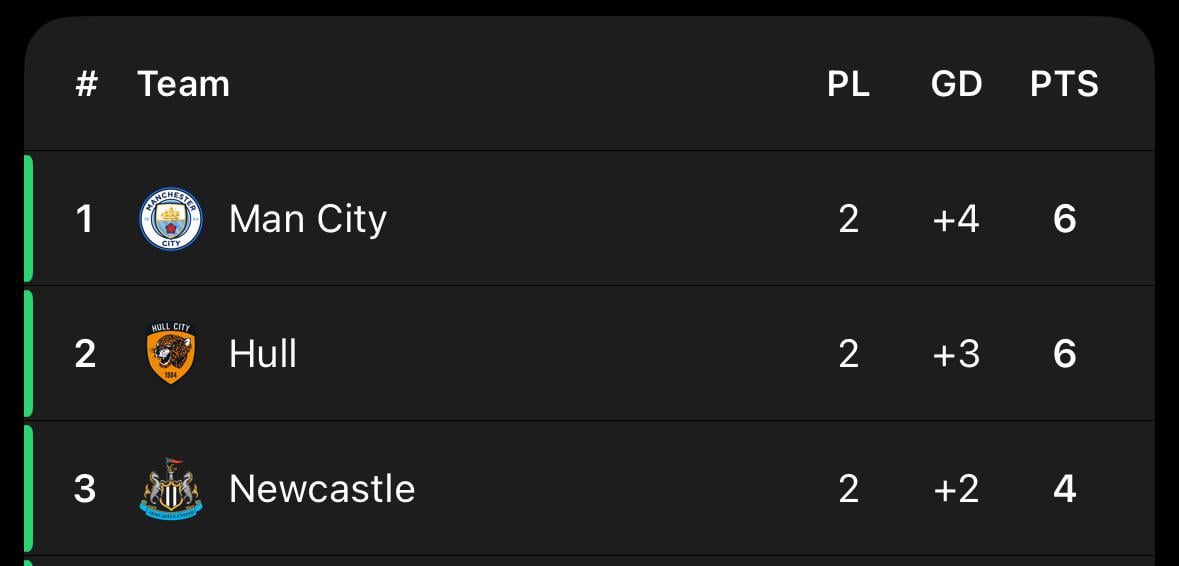Open the Hull team name
This screenshot has width=1179, height=566.
point(262,353)
